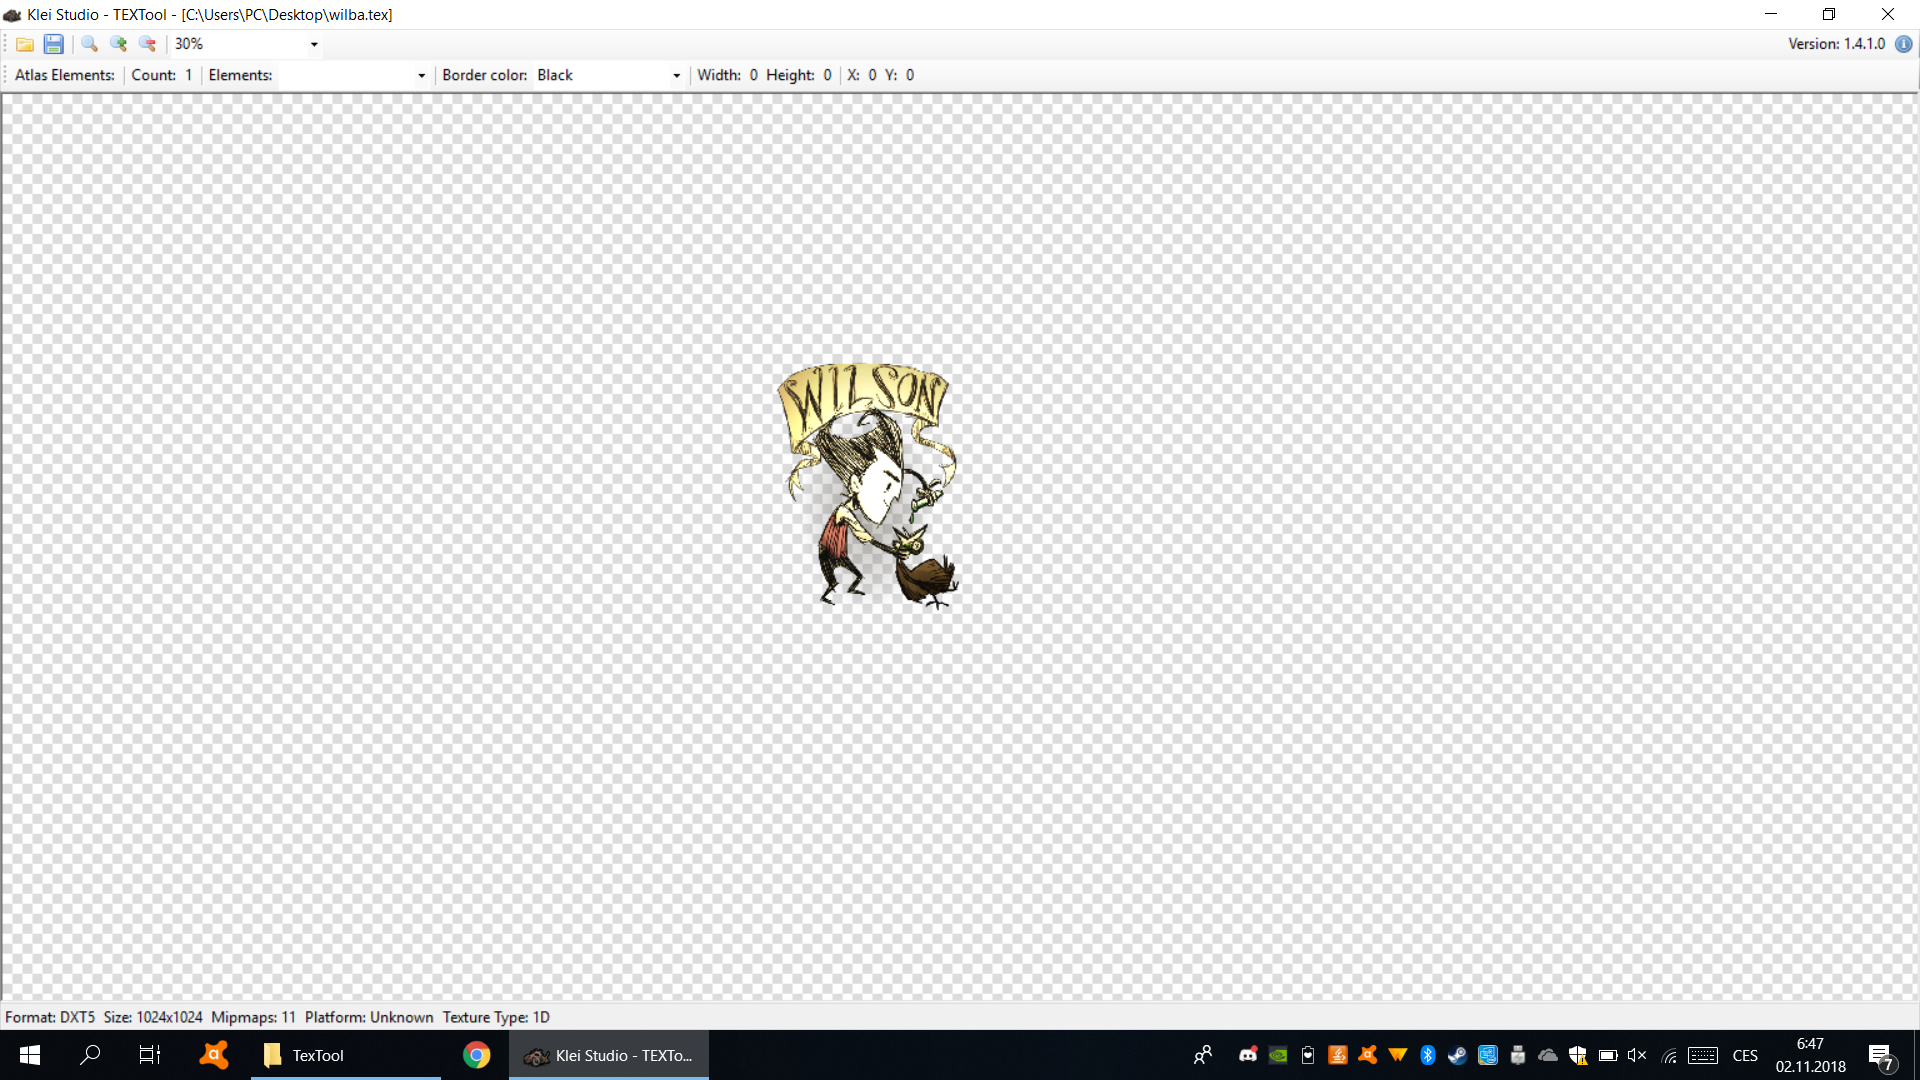The image size is (1920, 1080).
Task: Click the Steam tray icon
Action: 1457,1055
